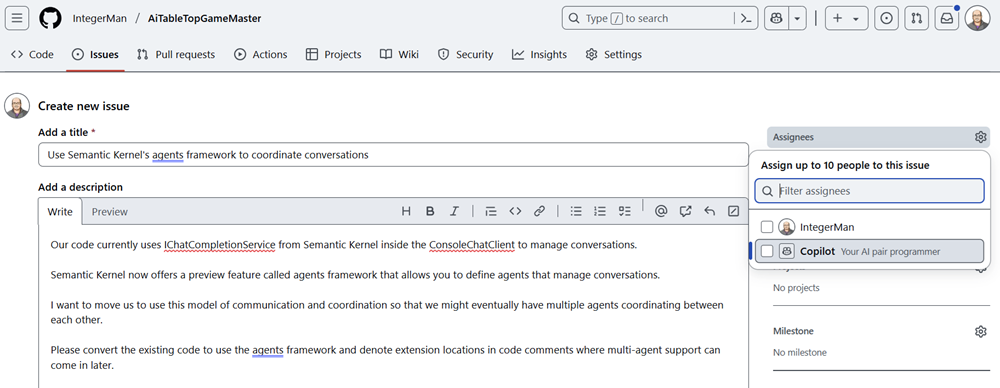Viewport: 1000px width, 388px height.
Task: Check the Copilot assignee checkbox
Action: (767, 251)
